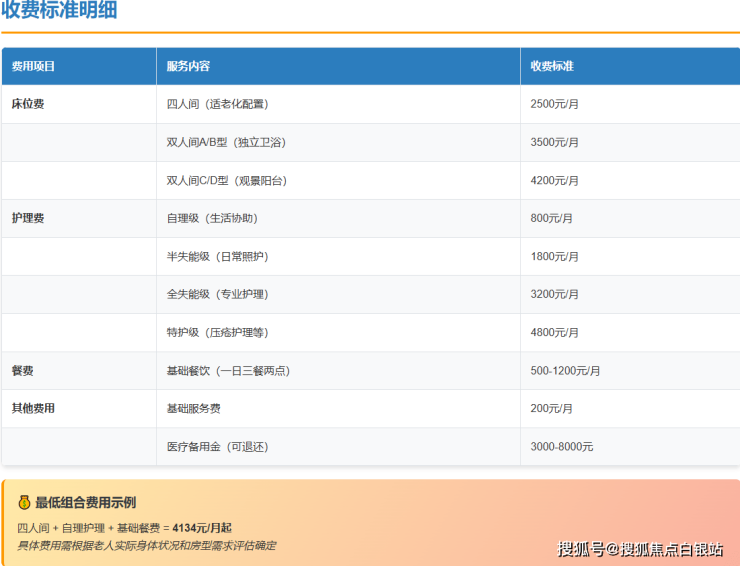Click the 3000-8000元 deposit amount

pos(561,446)
